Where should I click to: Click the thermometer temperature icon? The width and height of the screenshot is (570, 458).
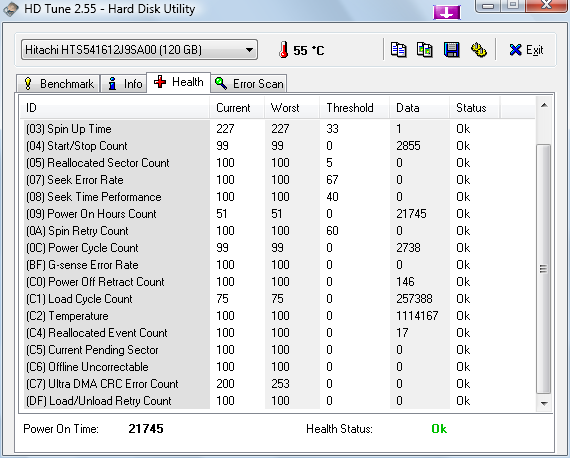pyautogui.click(x=284, y=50)
